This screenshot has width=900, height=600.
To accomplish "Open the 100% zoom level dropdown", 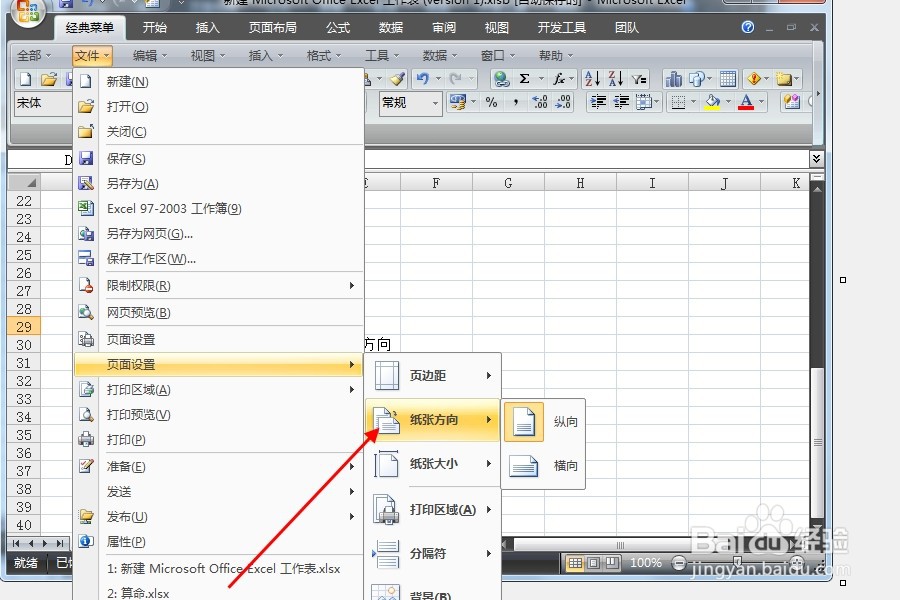I will [x=646, y=562].
